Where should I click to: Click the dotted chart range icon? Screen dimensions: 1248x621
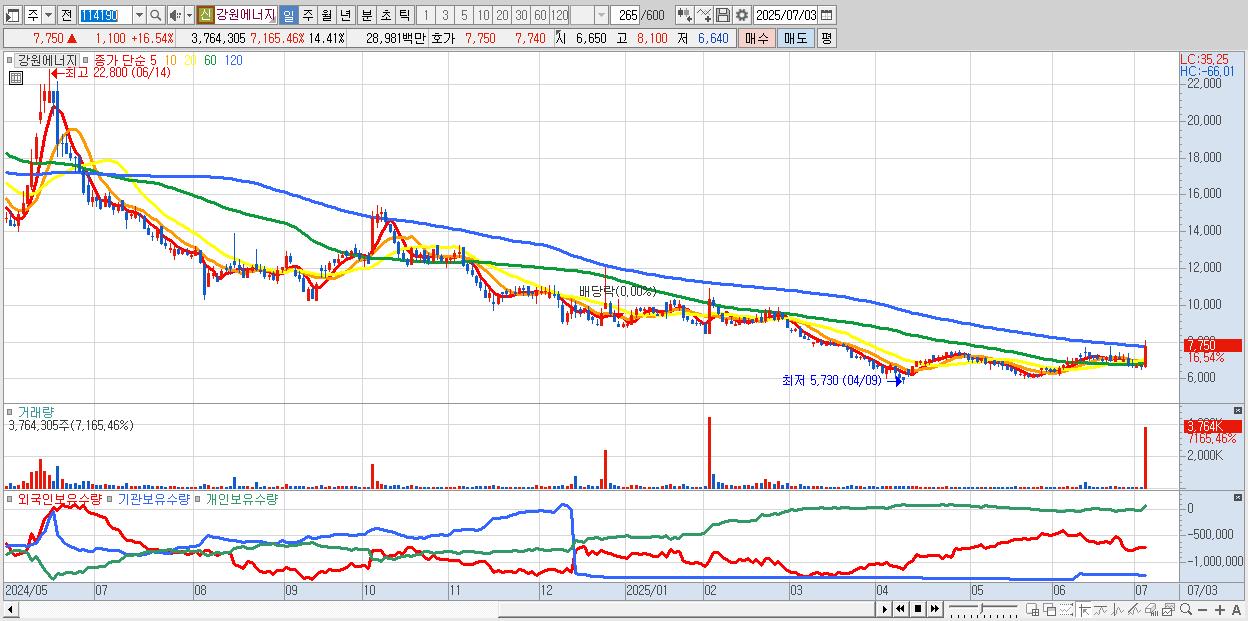tap(1066, 609)
